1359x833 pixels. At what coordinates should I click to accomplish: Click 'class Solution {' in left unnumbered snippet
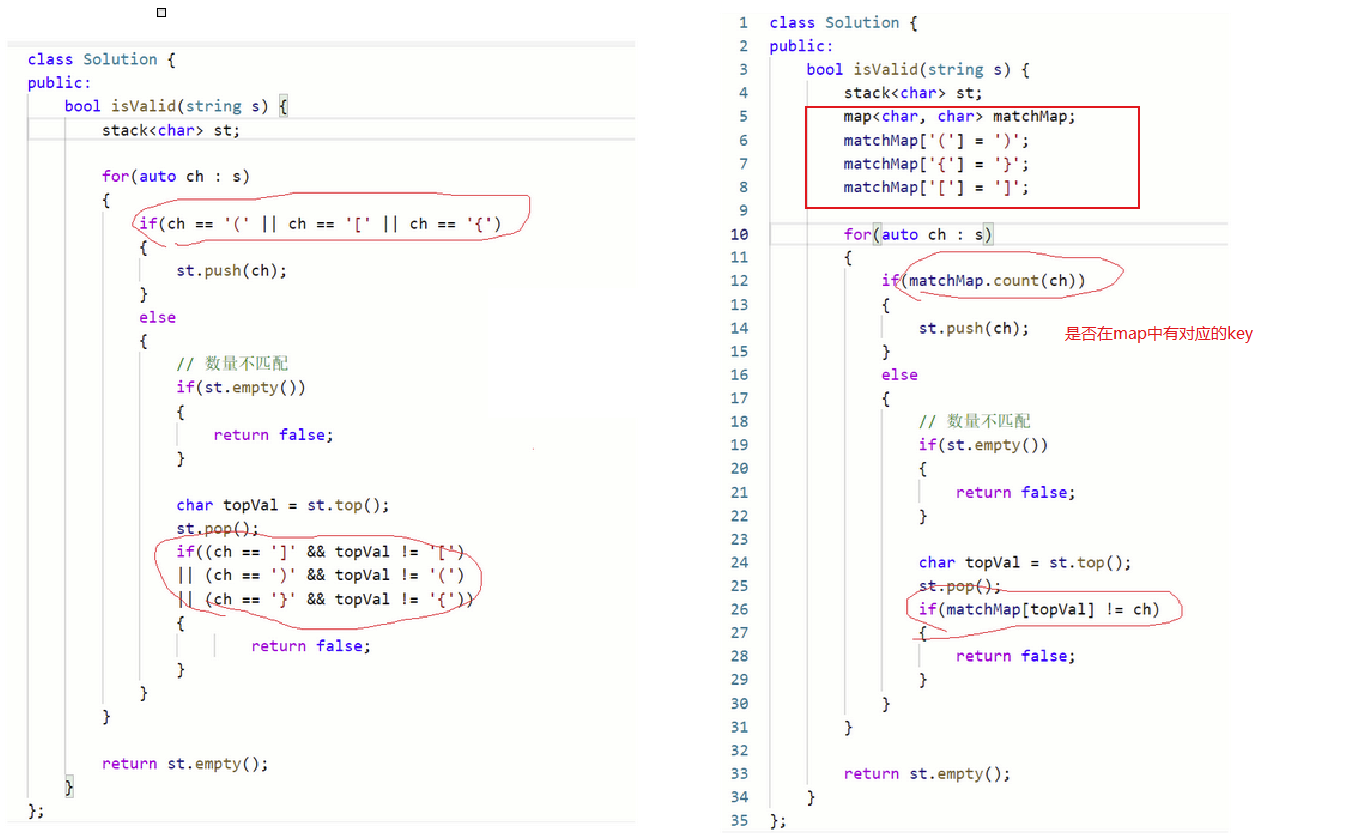click(x=102, y=59)
